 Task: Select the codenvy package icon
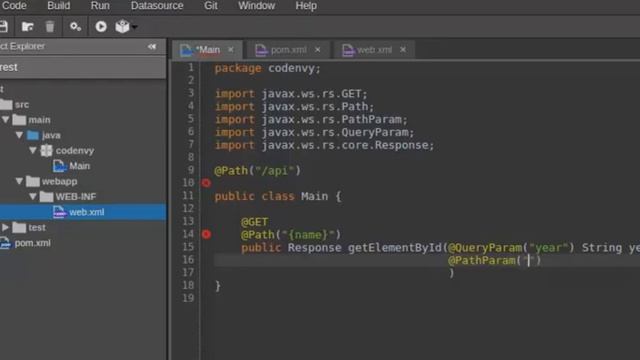click(x=47, y=150)
